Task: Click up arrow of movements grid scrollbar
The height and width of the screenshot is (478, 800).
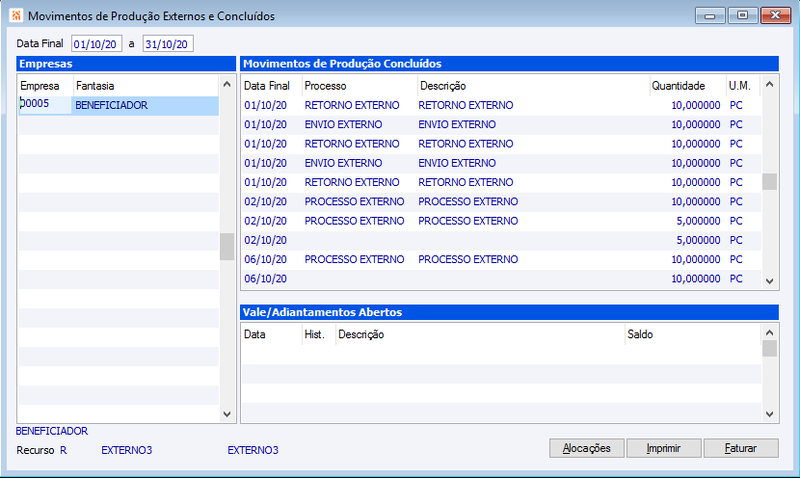Action: click(770, 84)
